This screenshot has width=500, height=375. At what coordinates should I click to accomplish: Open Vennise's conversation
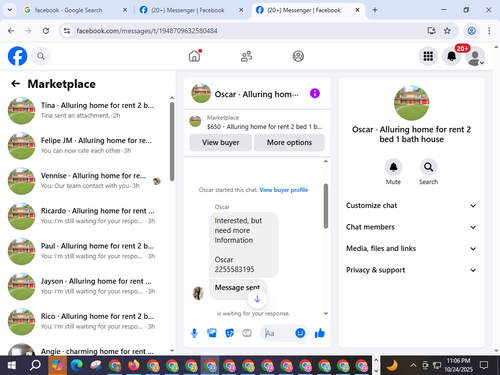pos(85,181)
